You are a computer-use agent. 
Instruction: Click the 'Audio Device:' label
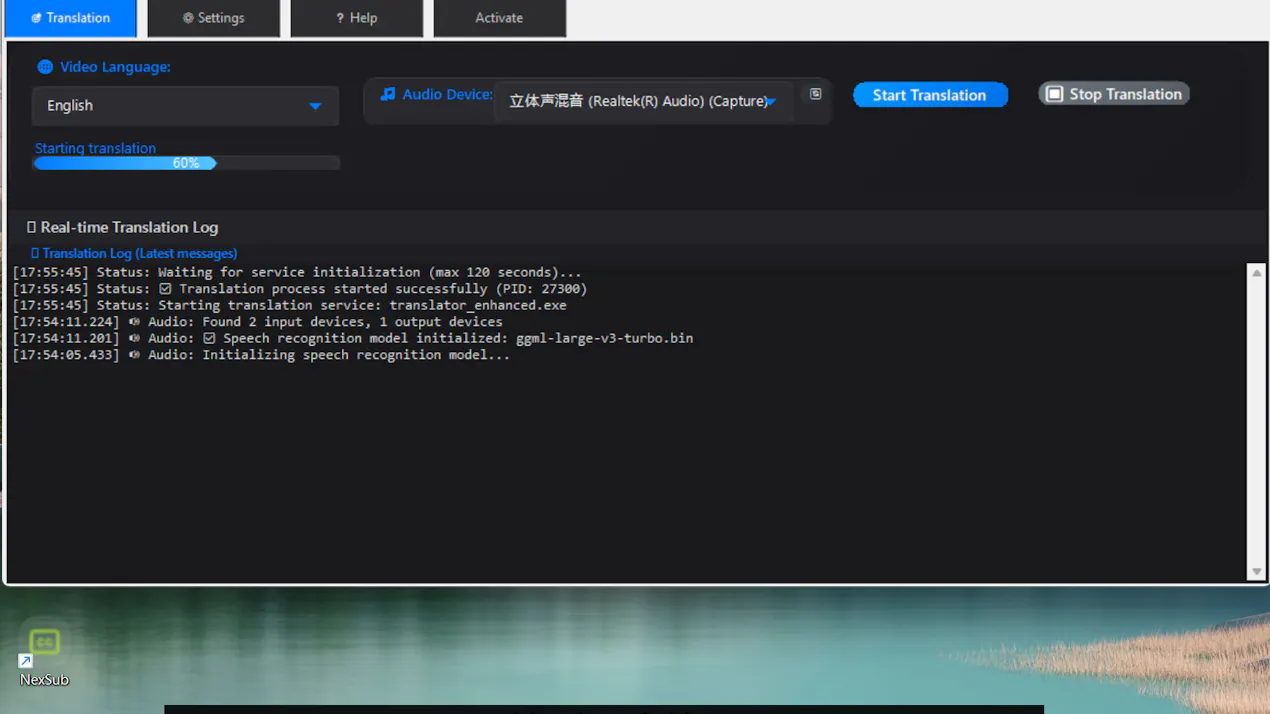click(x=447, y=94)
